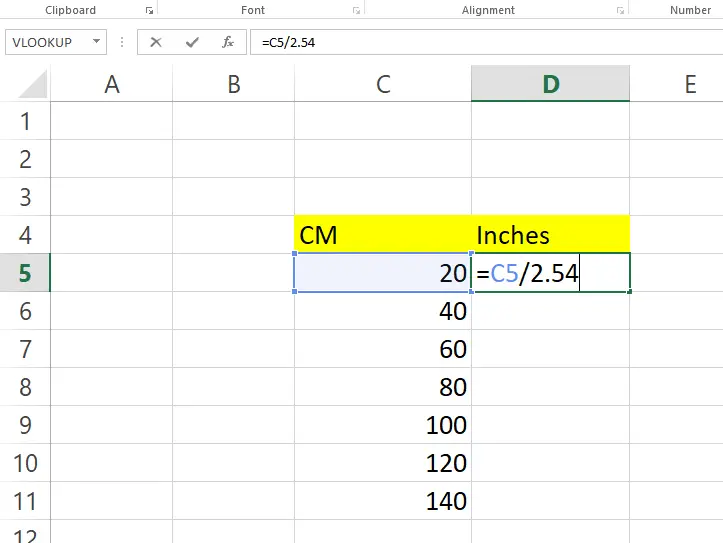Select row 5 header
Image resolution: width=723 pixels, height=543 pixels.
tap(25, 273)
